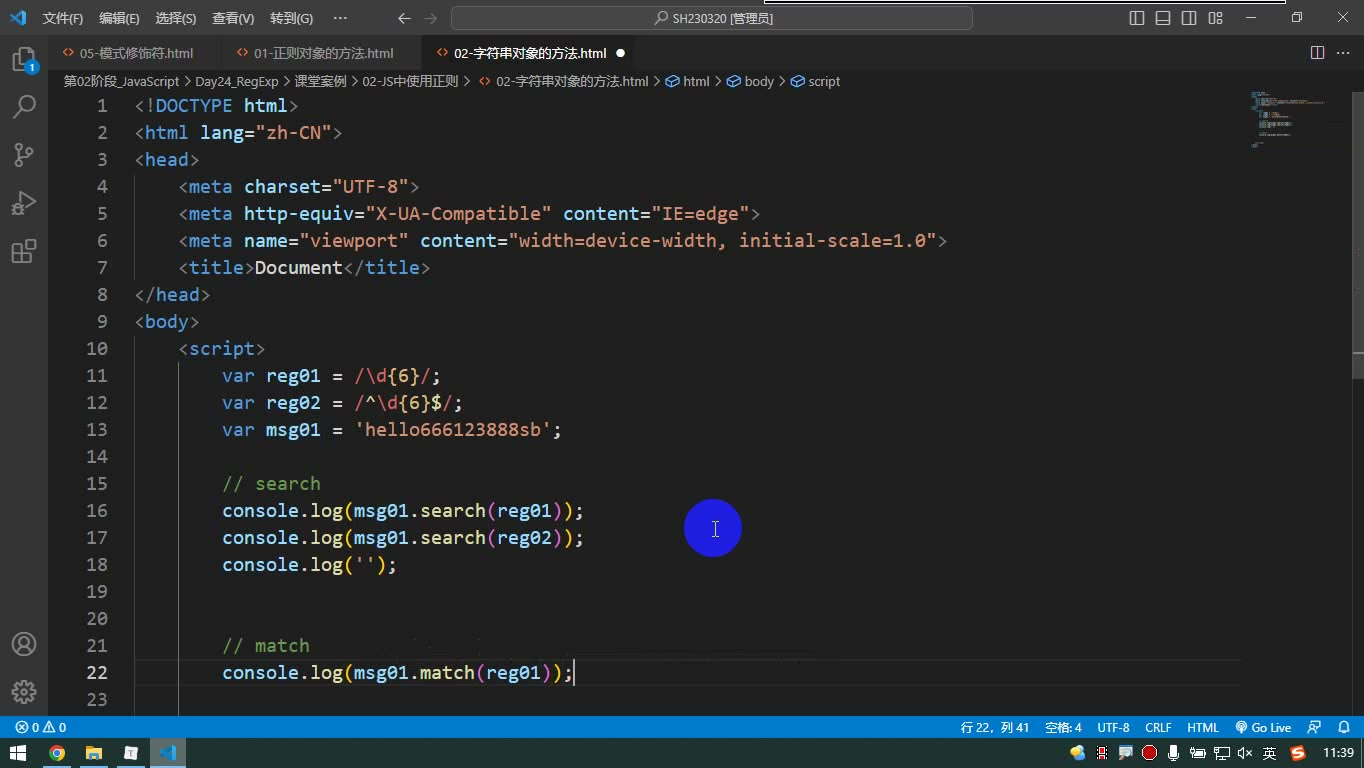Click the errors and warnings status indicator
The width and height of the screenshot is (1364, 768).
tap(41, 728)
